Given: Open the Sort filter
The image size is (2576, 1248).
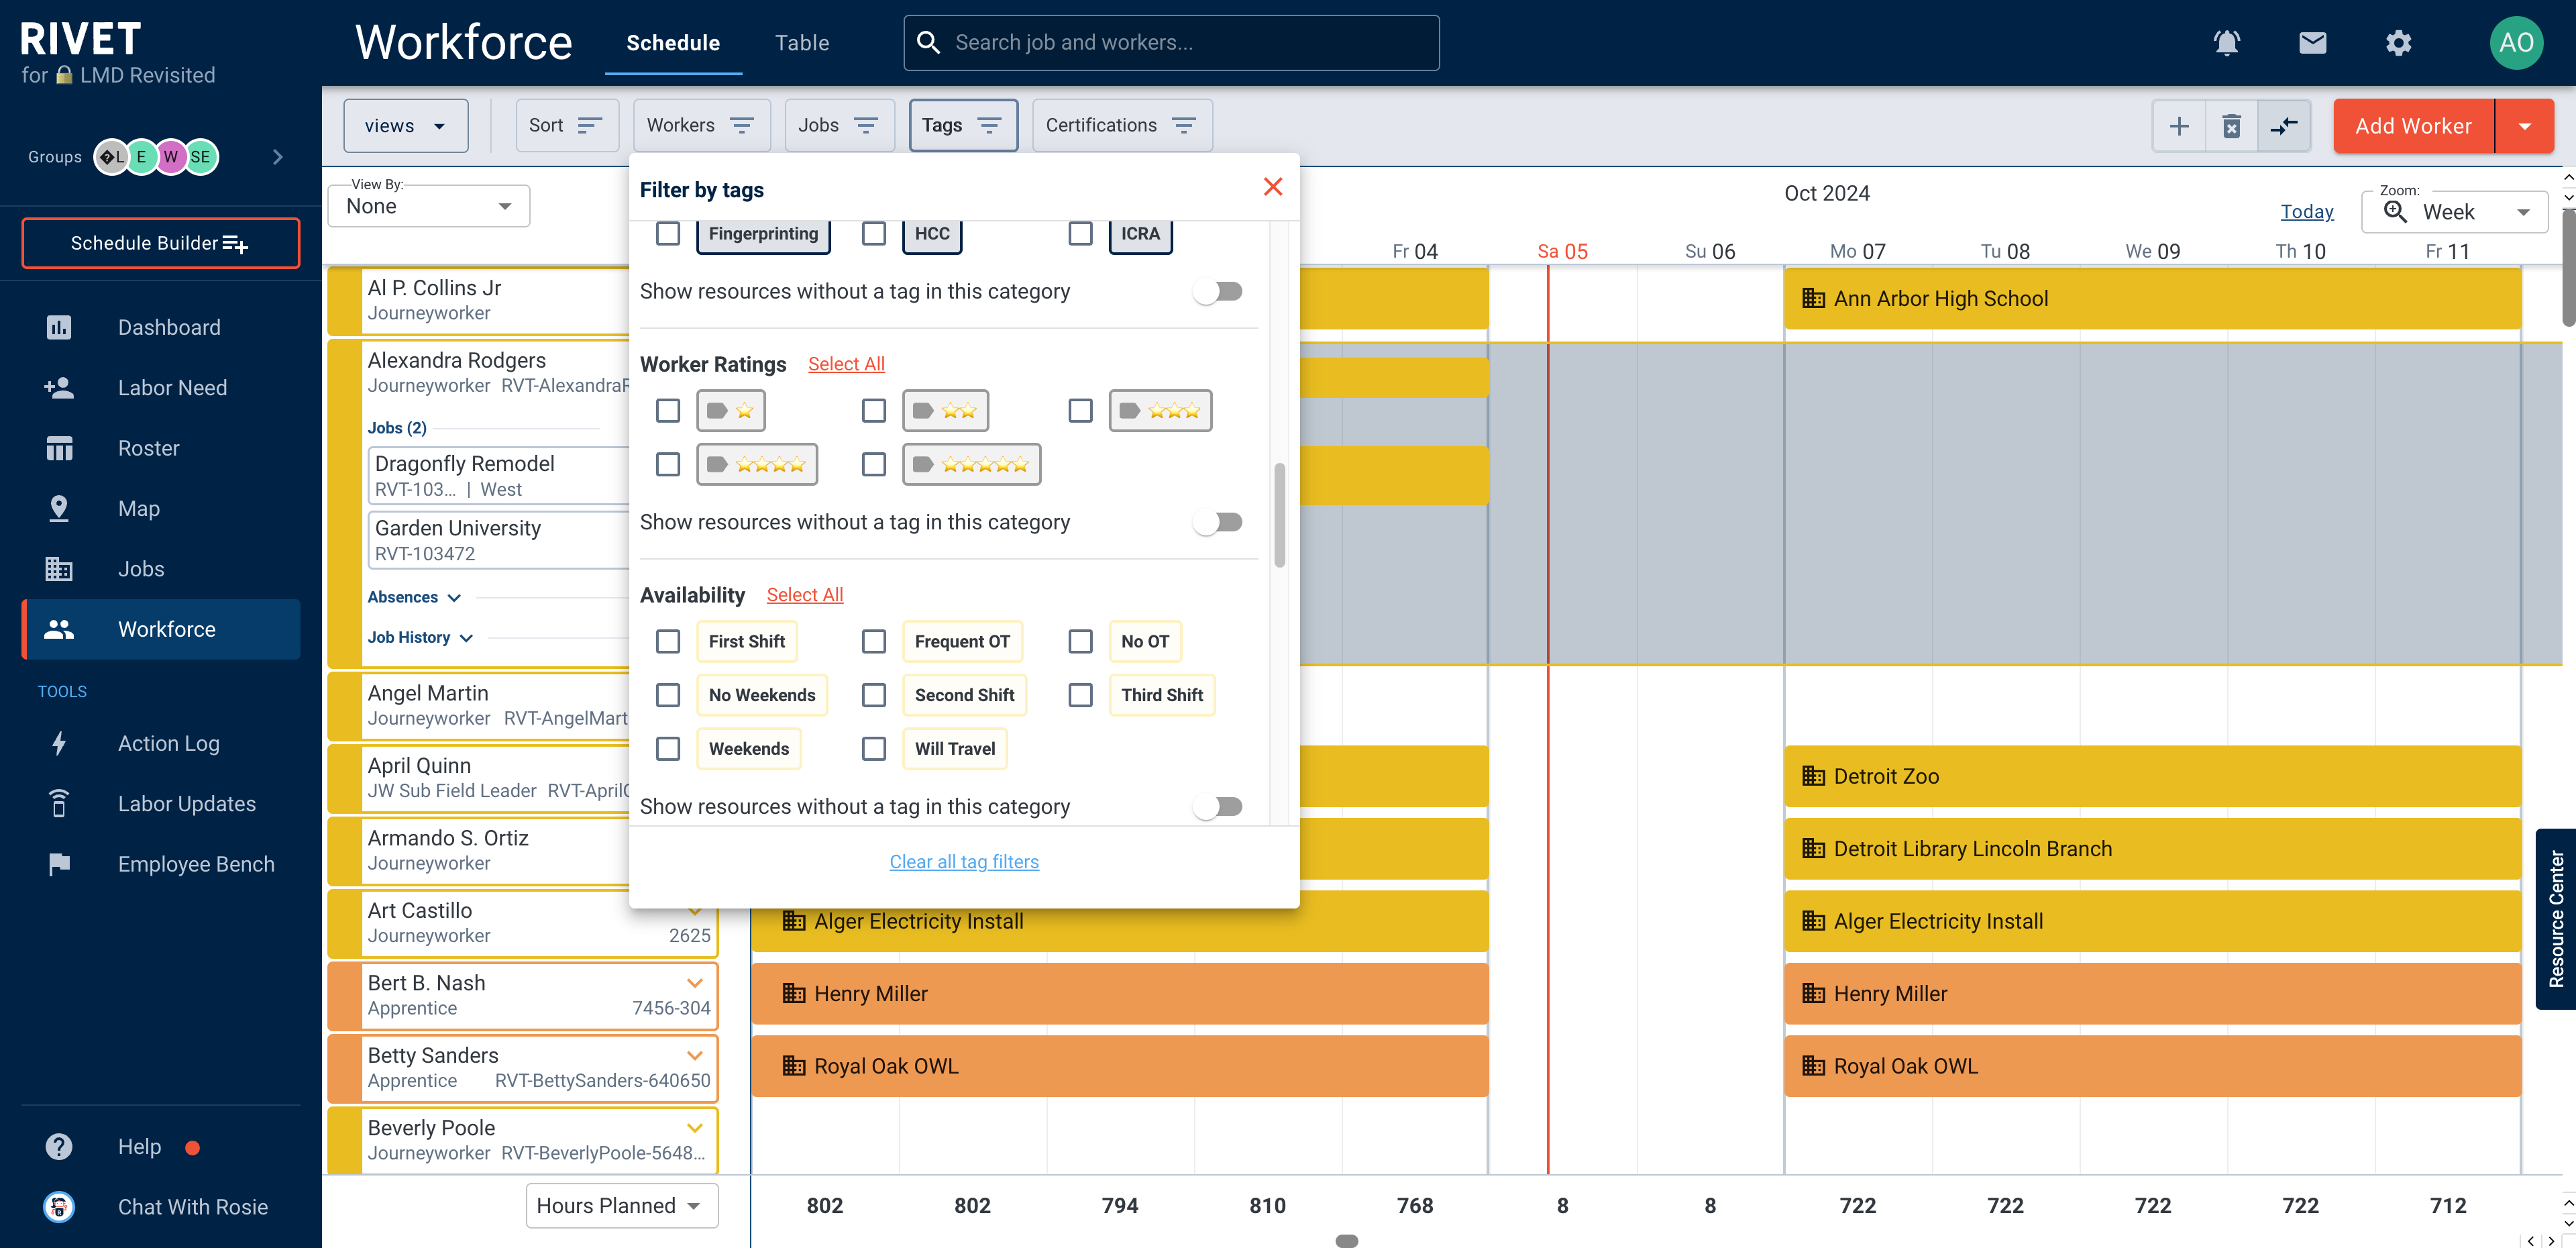Looking at the screenshot, I should (x=567, y=126).
